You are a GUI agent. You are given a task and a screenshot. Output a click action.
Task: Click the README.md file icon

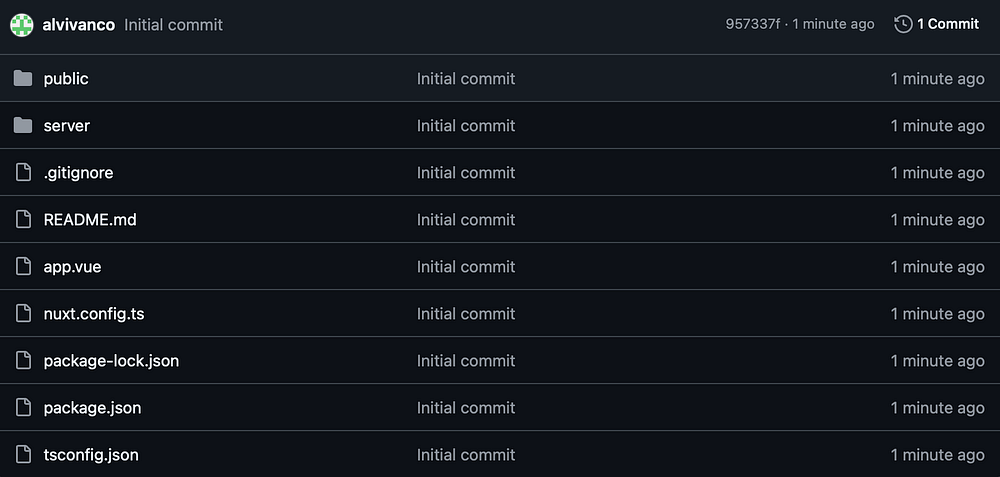23,219
